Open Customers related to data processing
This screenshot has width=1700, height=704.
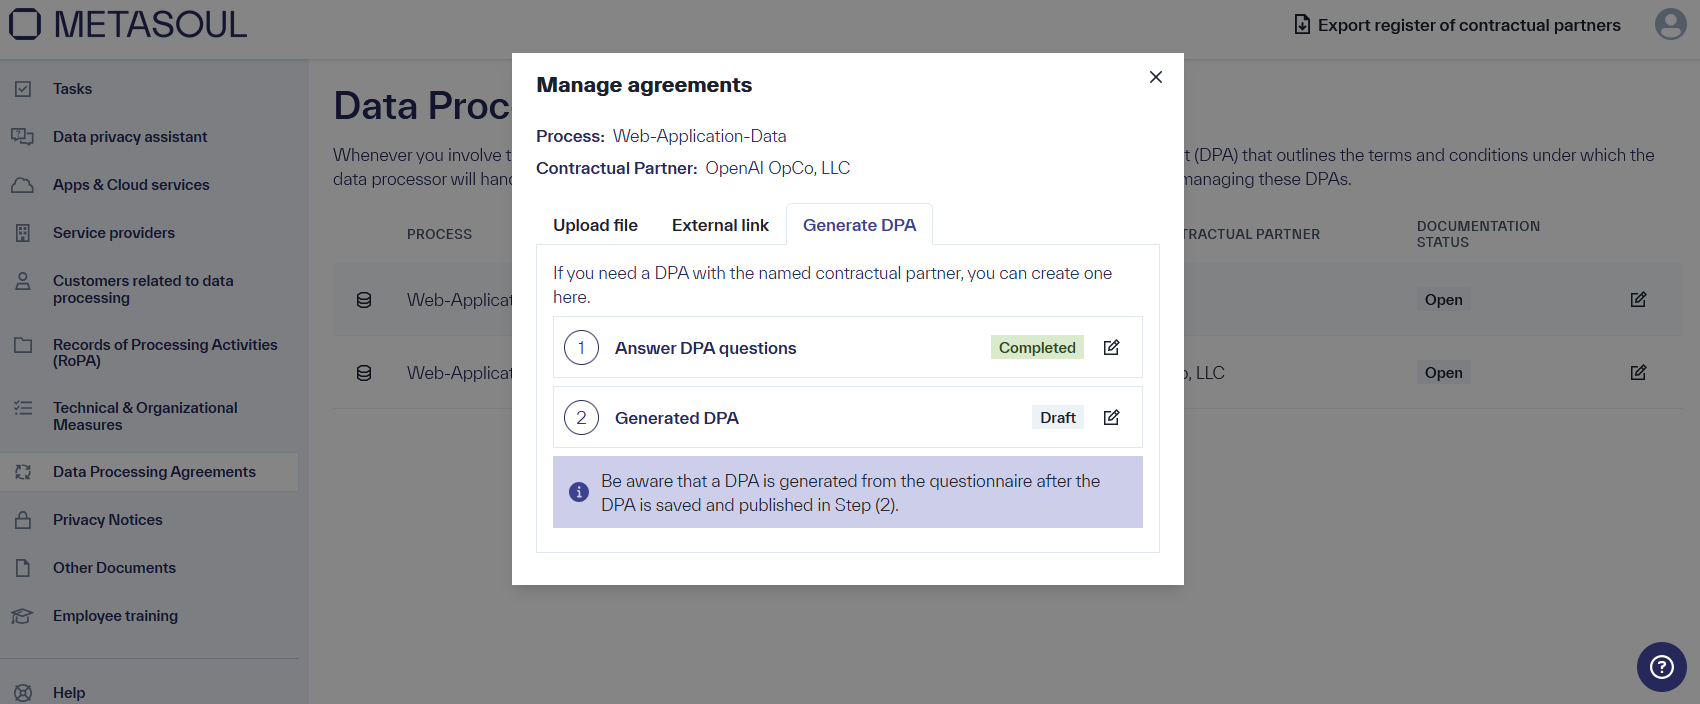pyautogui.click(x=143, y=289)
